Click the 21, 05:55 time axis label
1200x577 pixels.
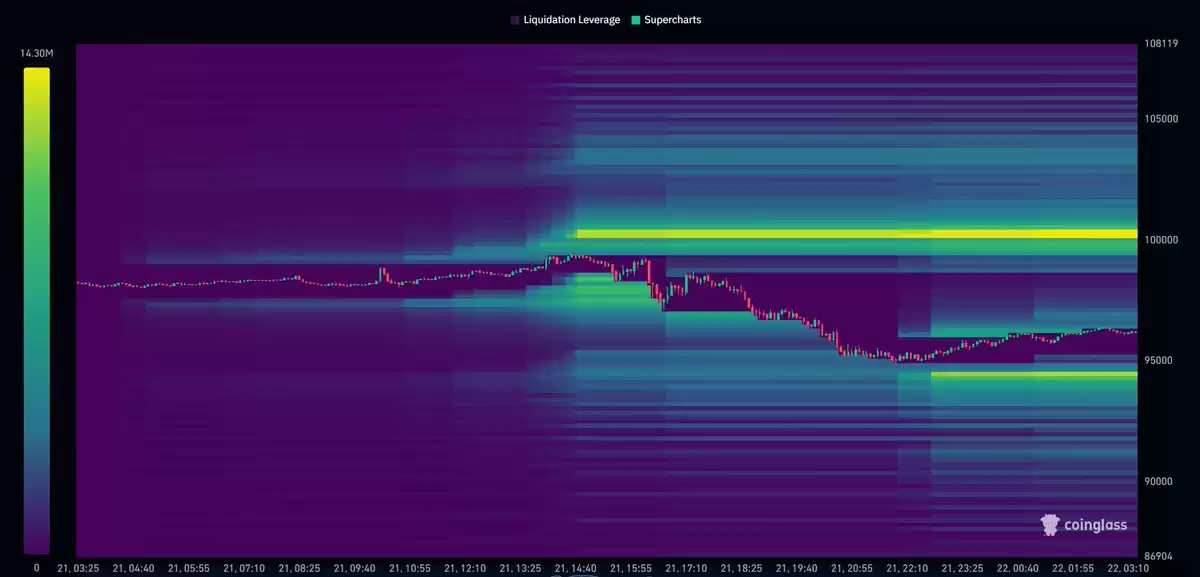[x=190, y=568]
